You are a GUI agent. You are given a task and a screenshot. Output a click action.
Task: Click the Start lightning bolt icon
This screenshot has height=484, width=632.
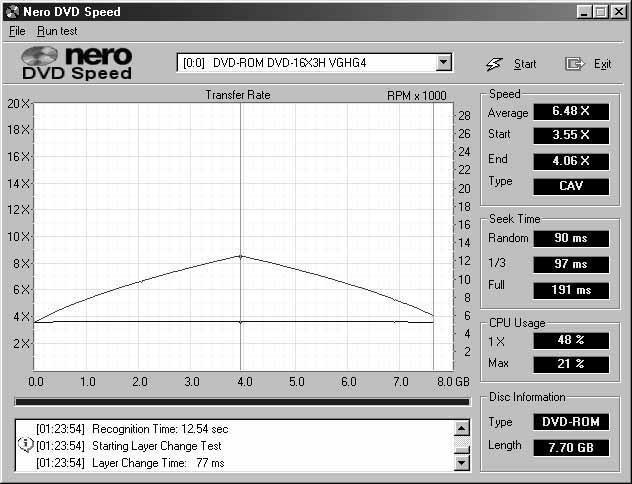494,64
